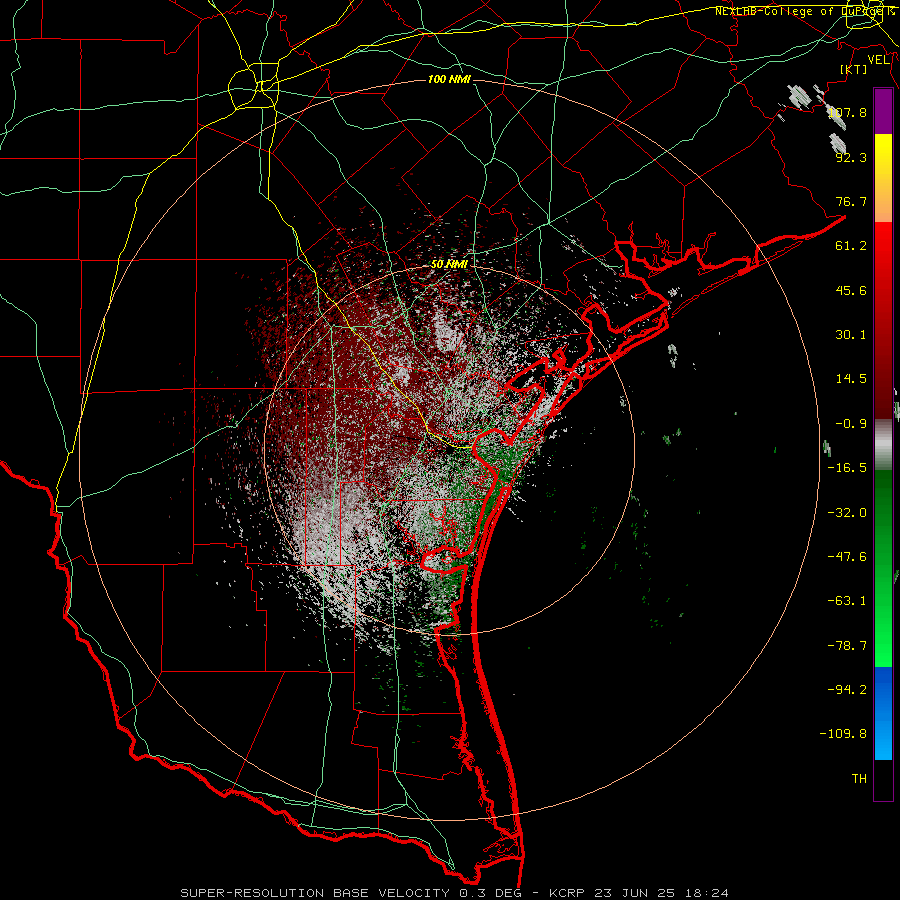Click the 61.2 value on velocity scale
The width and height of the screenshot is (900, 900).
click(x=851, y=246)
